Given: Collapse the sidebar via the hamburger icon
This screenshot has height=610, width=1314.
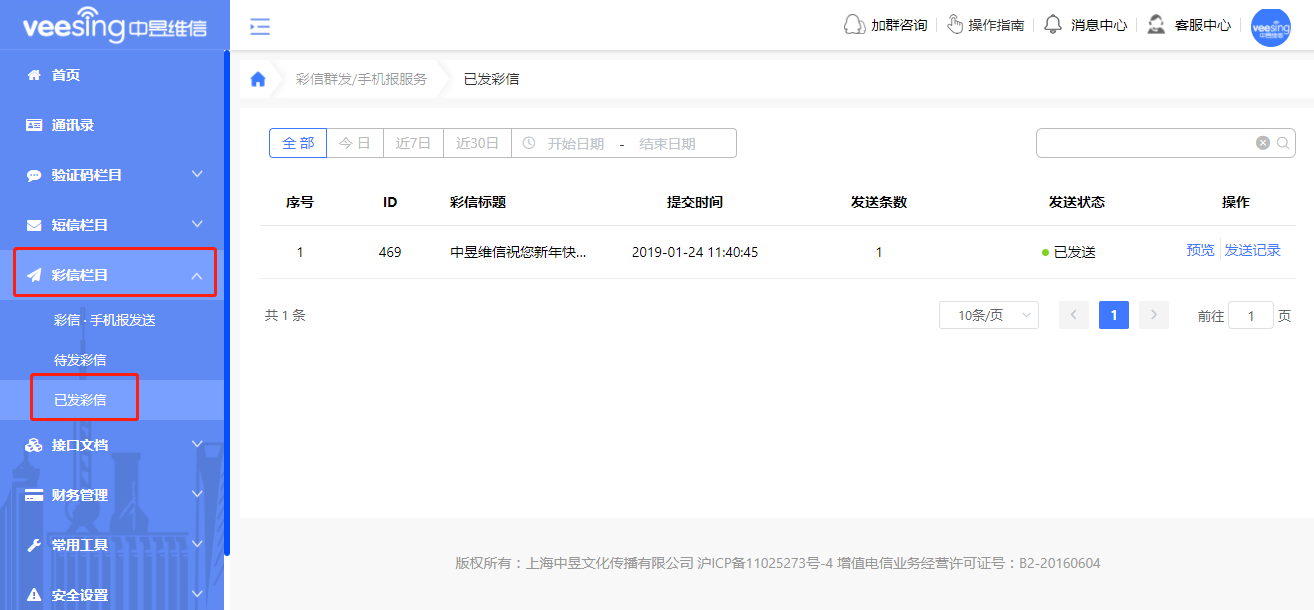Looking at the screenshot, I should click(x=259, y=27).
